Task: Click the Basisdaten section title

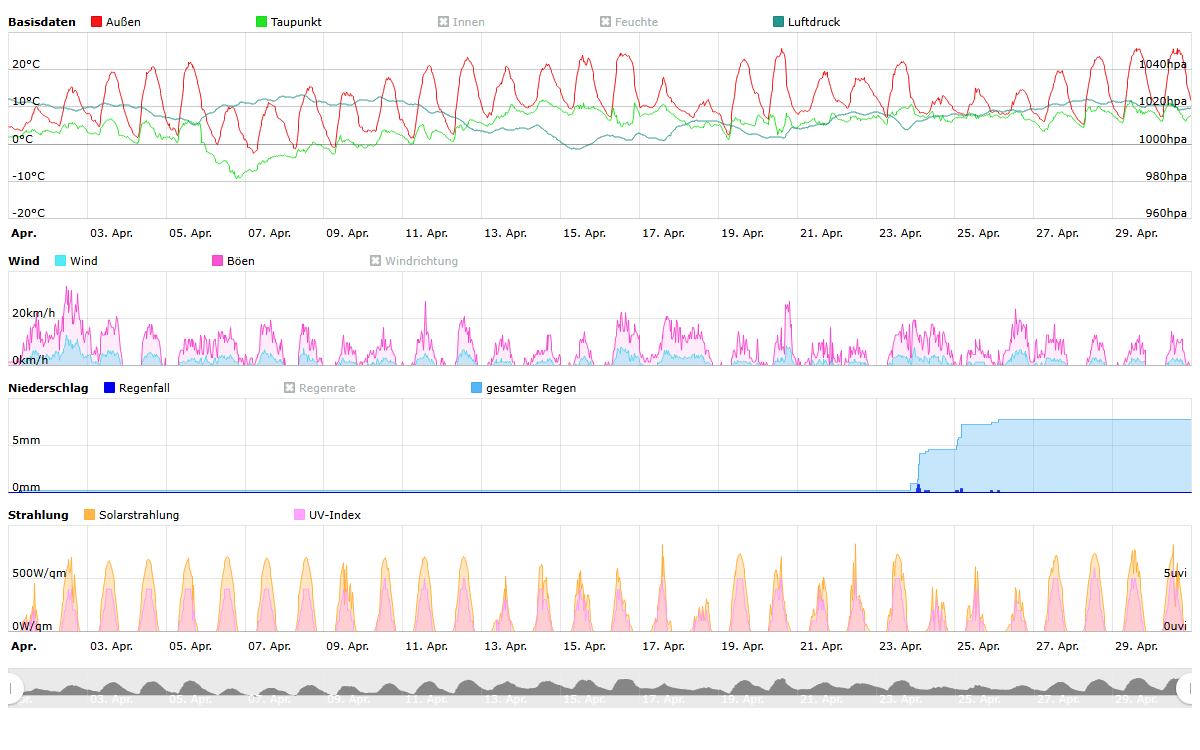Action: tap(42, 22)
